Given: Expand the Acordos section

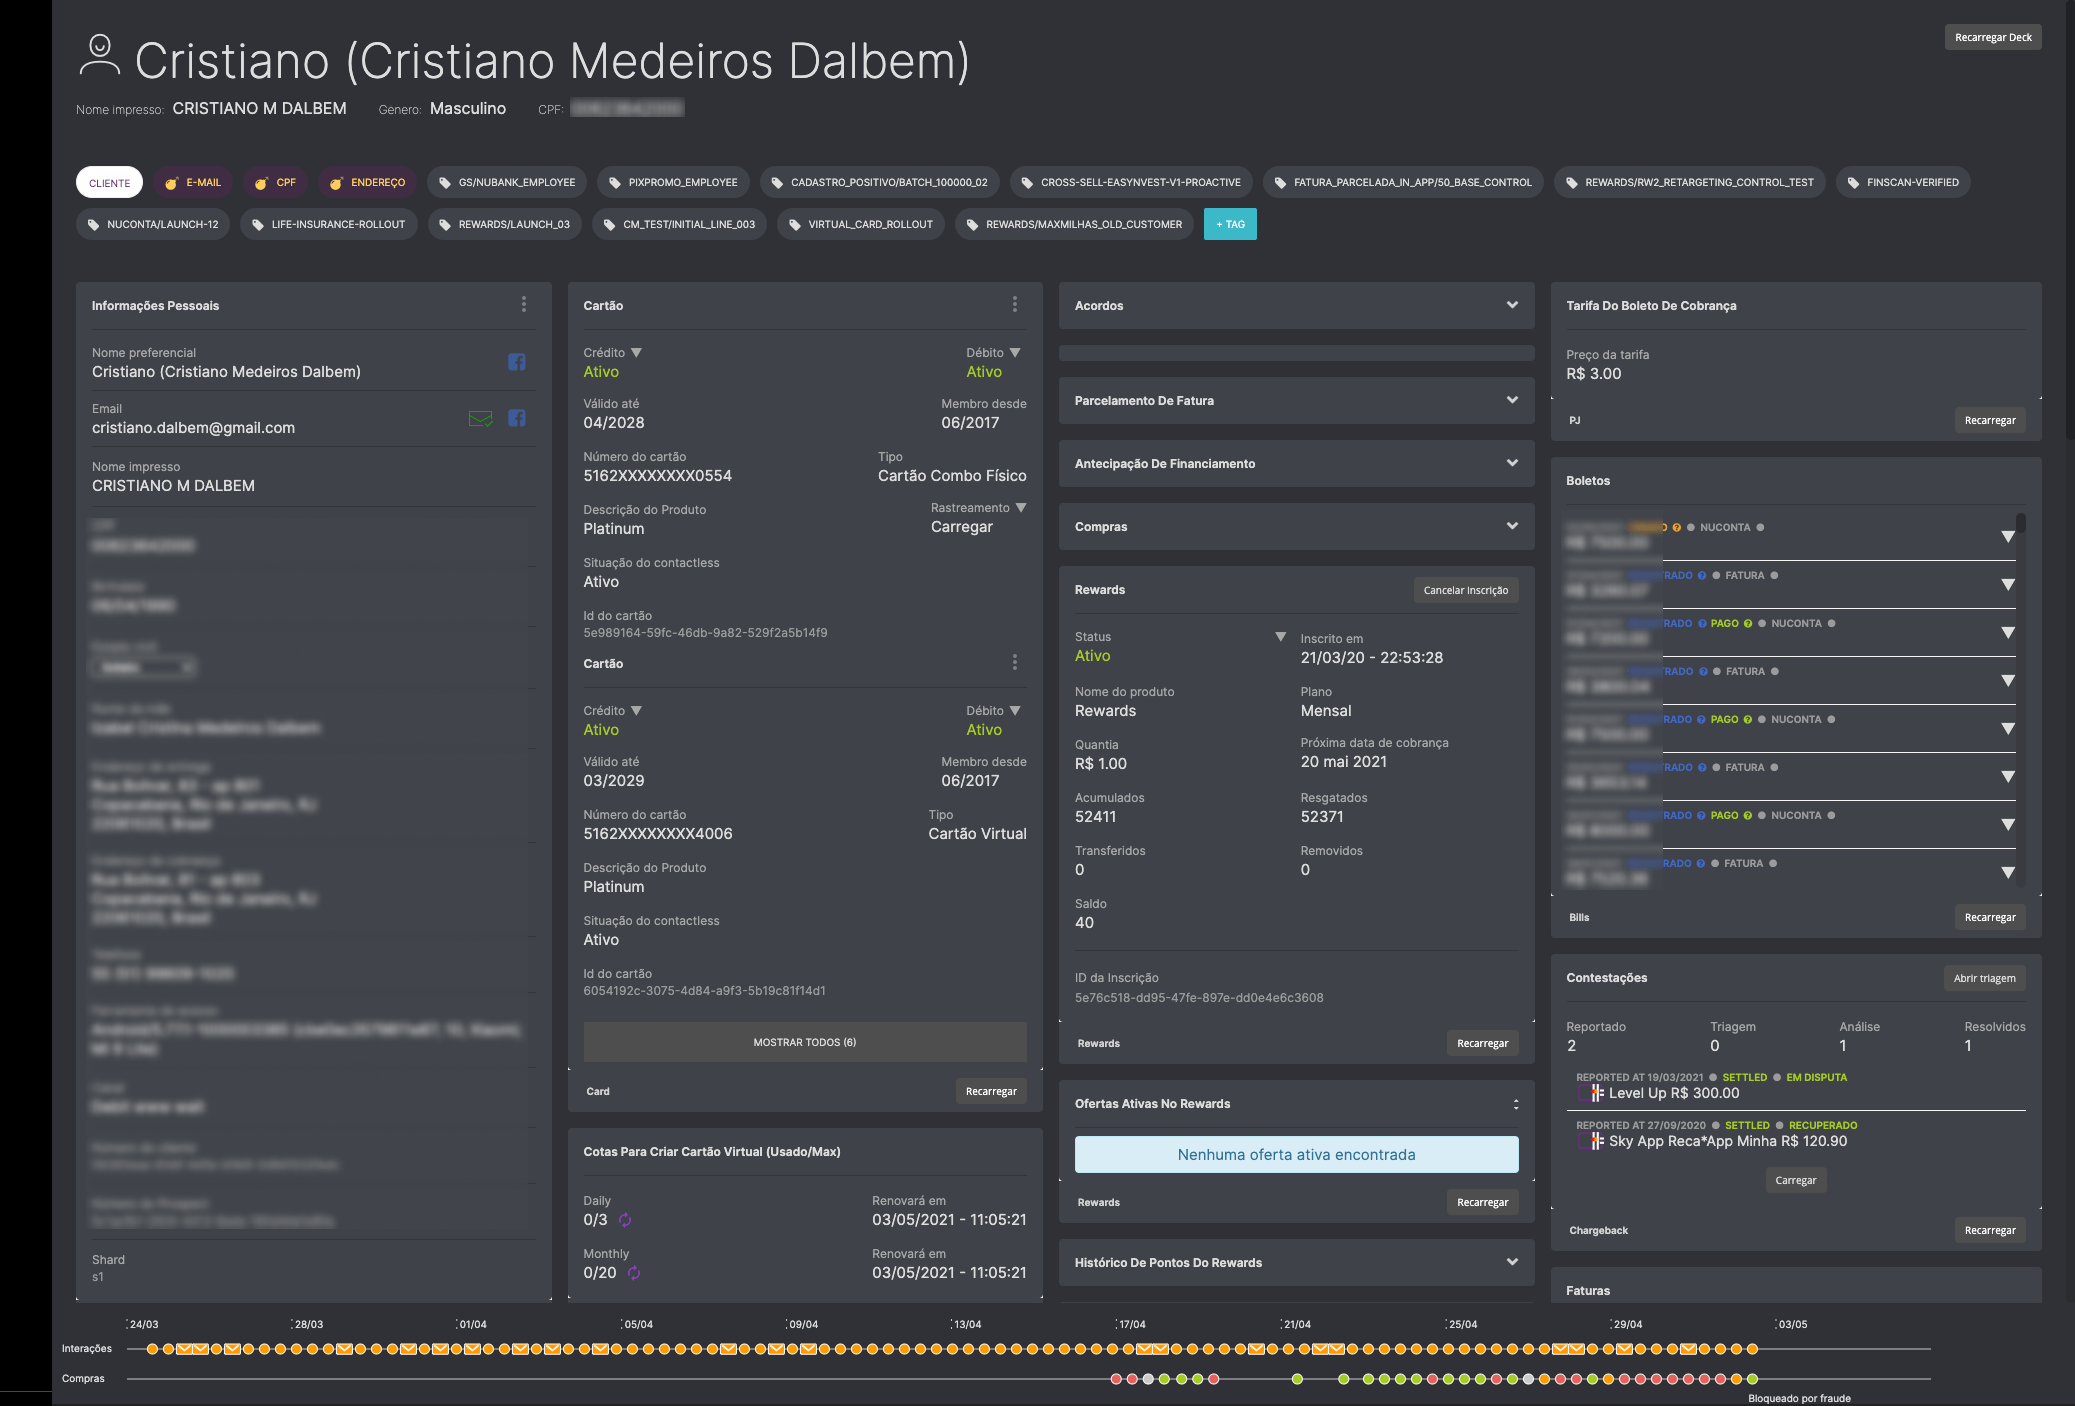Looking at the screenshot, I should 1511,305.
